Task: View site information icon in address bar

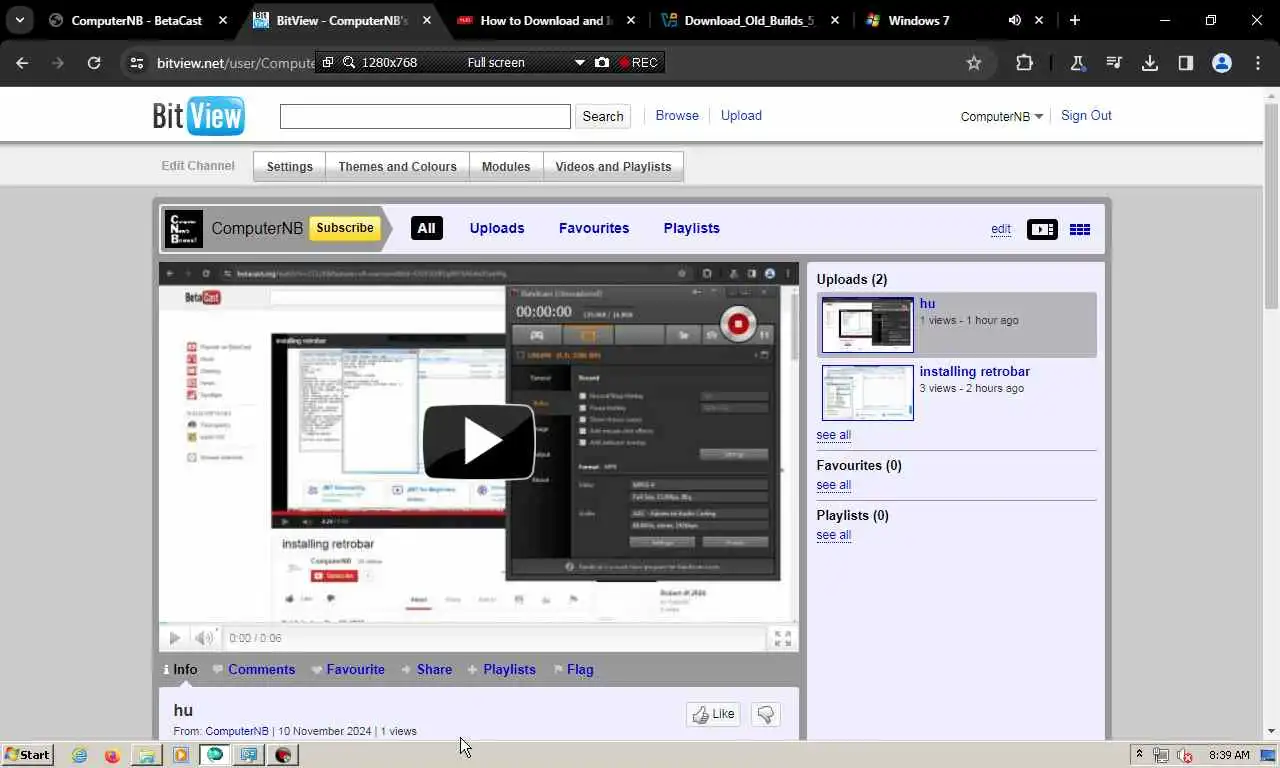Action: [x=137, y=63]
